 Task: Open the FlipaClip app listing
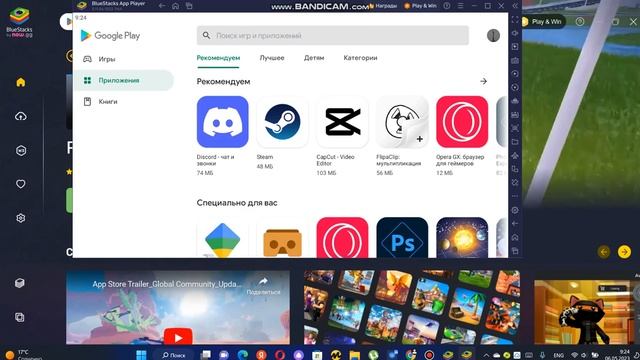pos(402,122)
